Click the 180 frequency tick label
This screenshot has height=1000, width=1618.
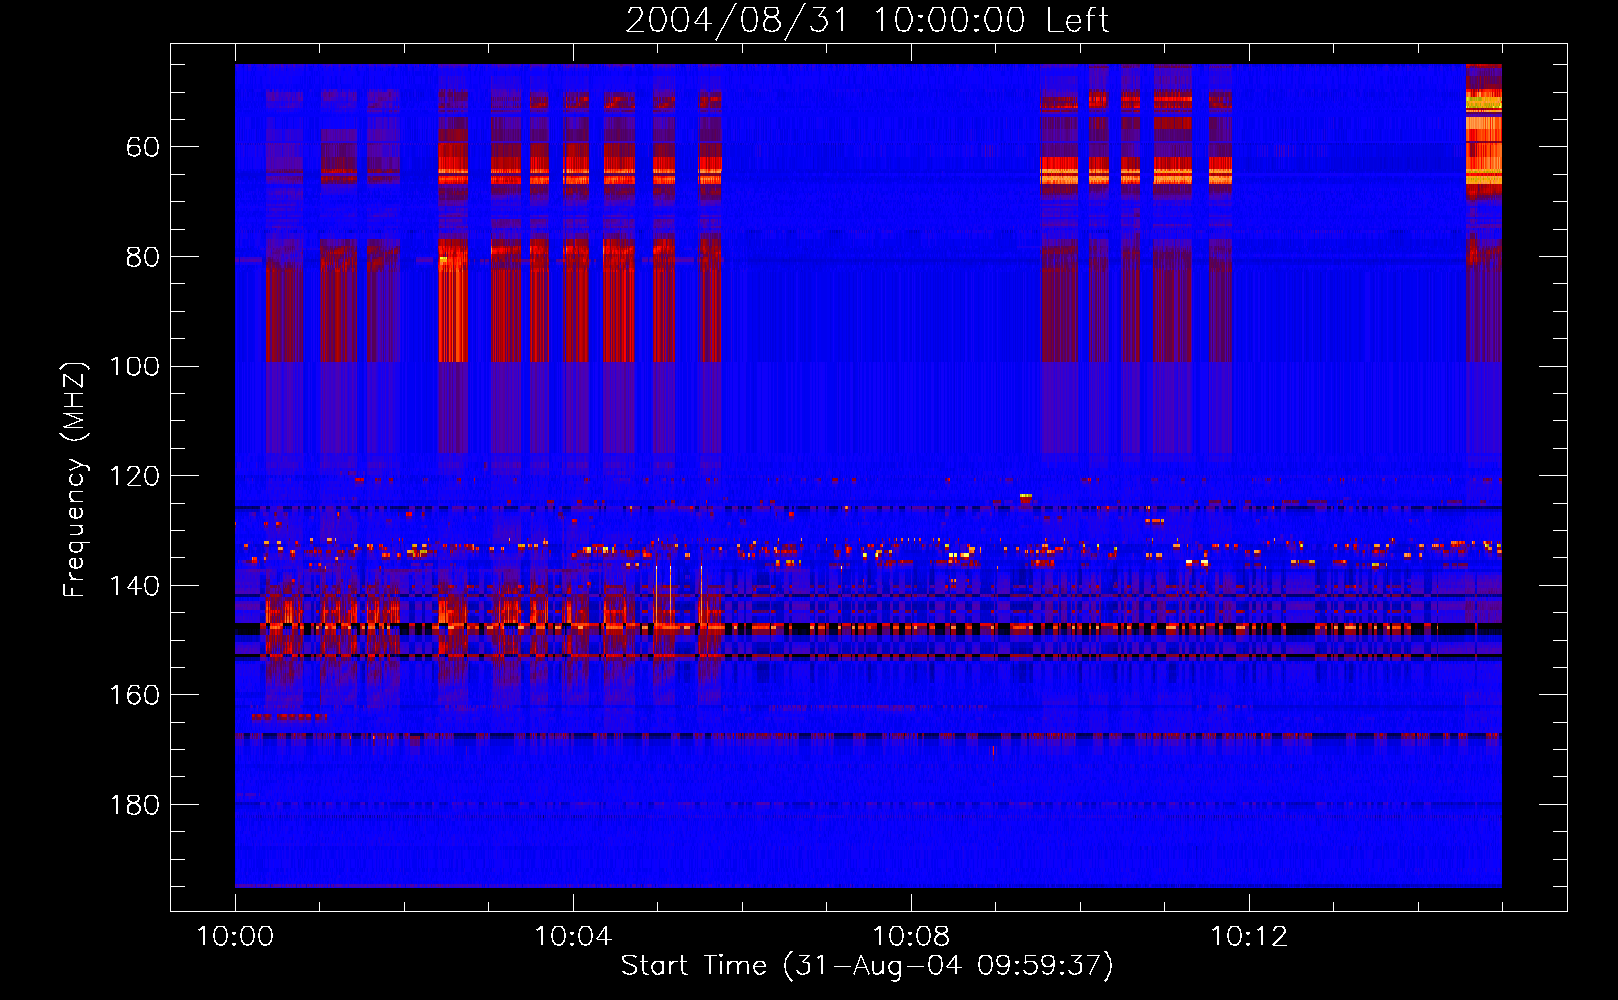coord(134,805)
